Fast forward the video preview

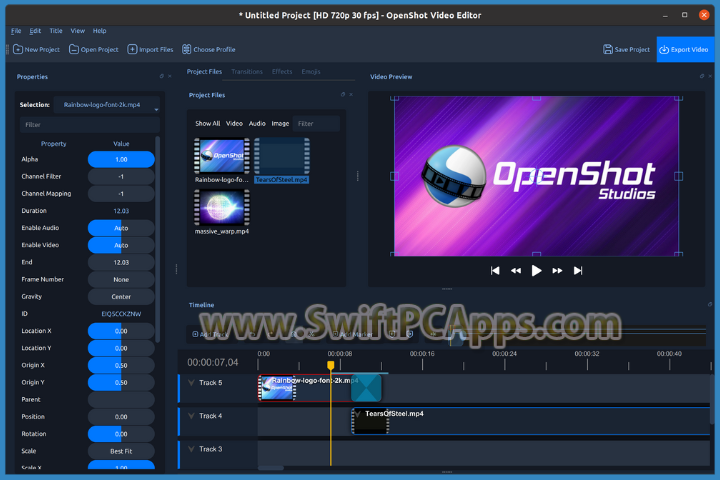[x=557, y=271]
